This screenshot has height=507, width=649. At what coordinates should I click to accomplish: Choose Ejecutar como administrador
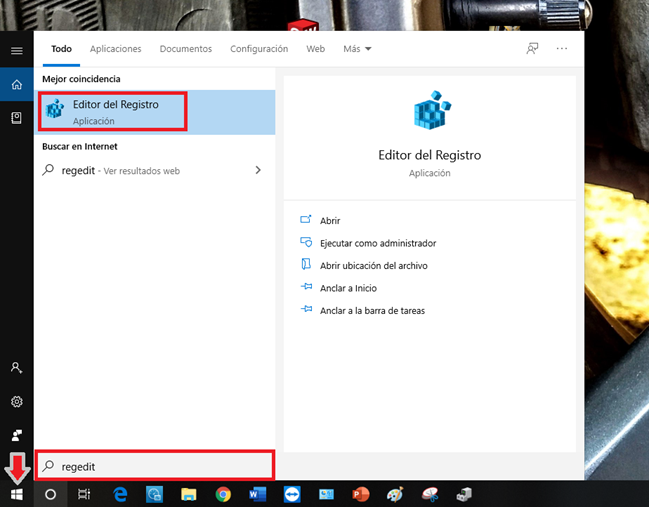378,243
